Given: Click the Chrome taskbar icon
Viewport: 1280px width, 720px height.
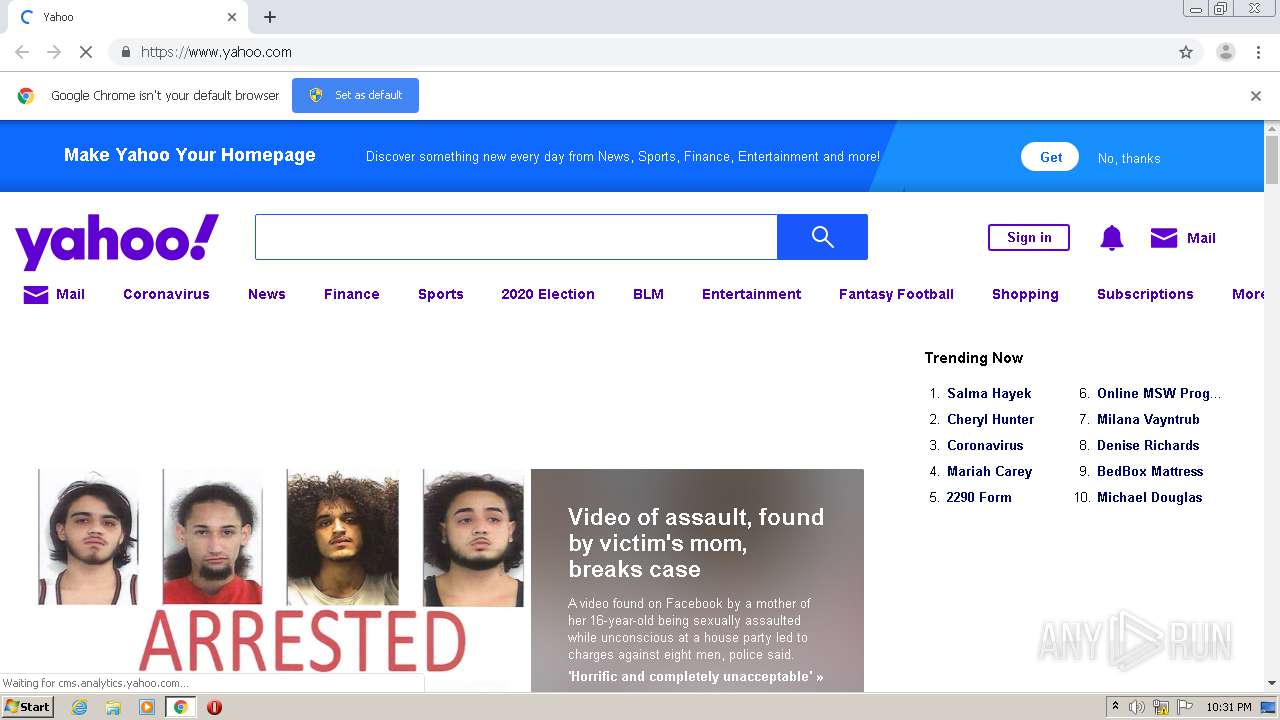Looking at the screenshot, I should coord(180,707).
